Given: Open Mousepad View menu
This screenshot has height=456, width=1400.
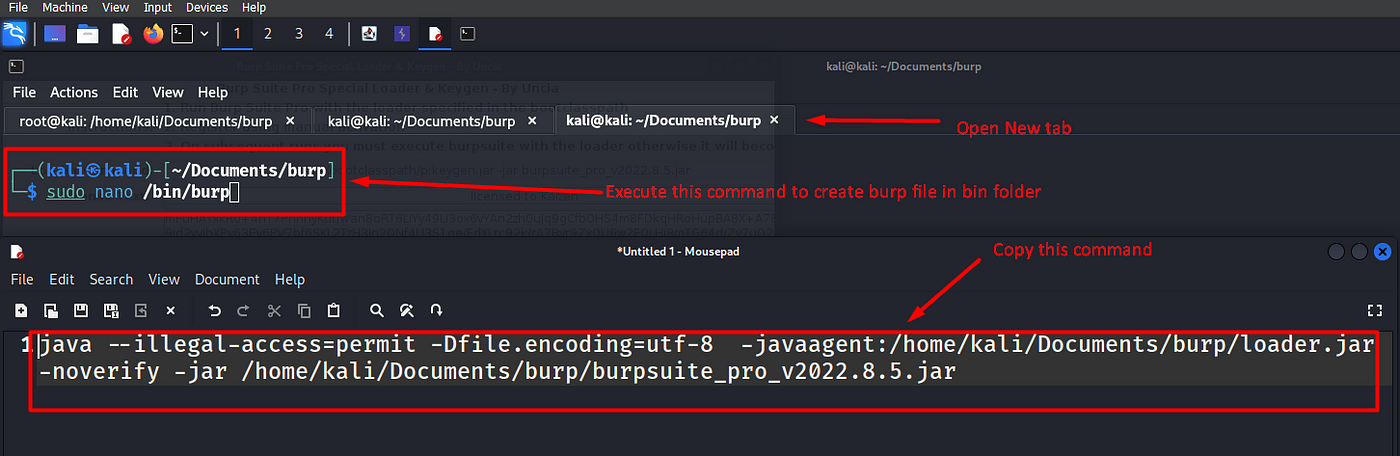Looking at the screenshot, I should coord(164,279).
